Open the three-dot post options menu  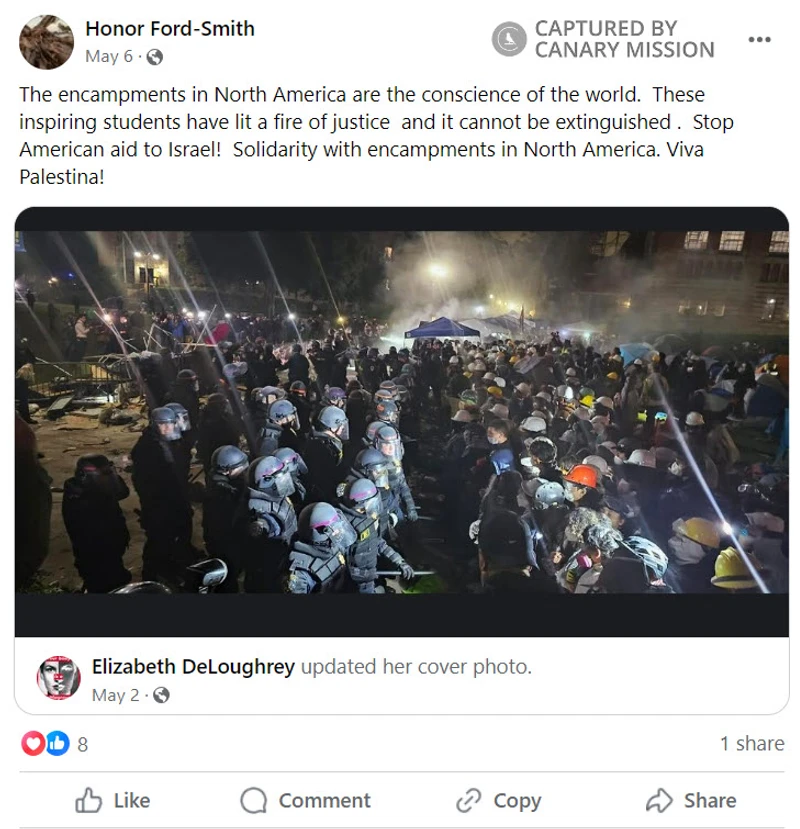click(759, 39)
